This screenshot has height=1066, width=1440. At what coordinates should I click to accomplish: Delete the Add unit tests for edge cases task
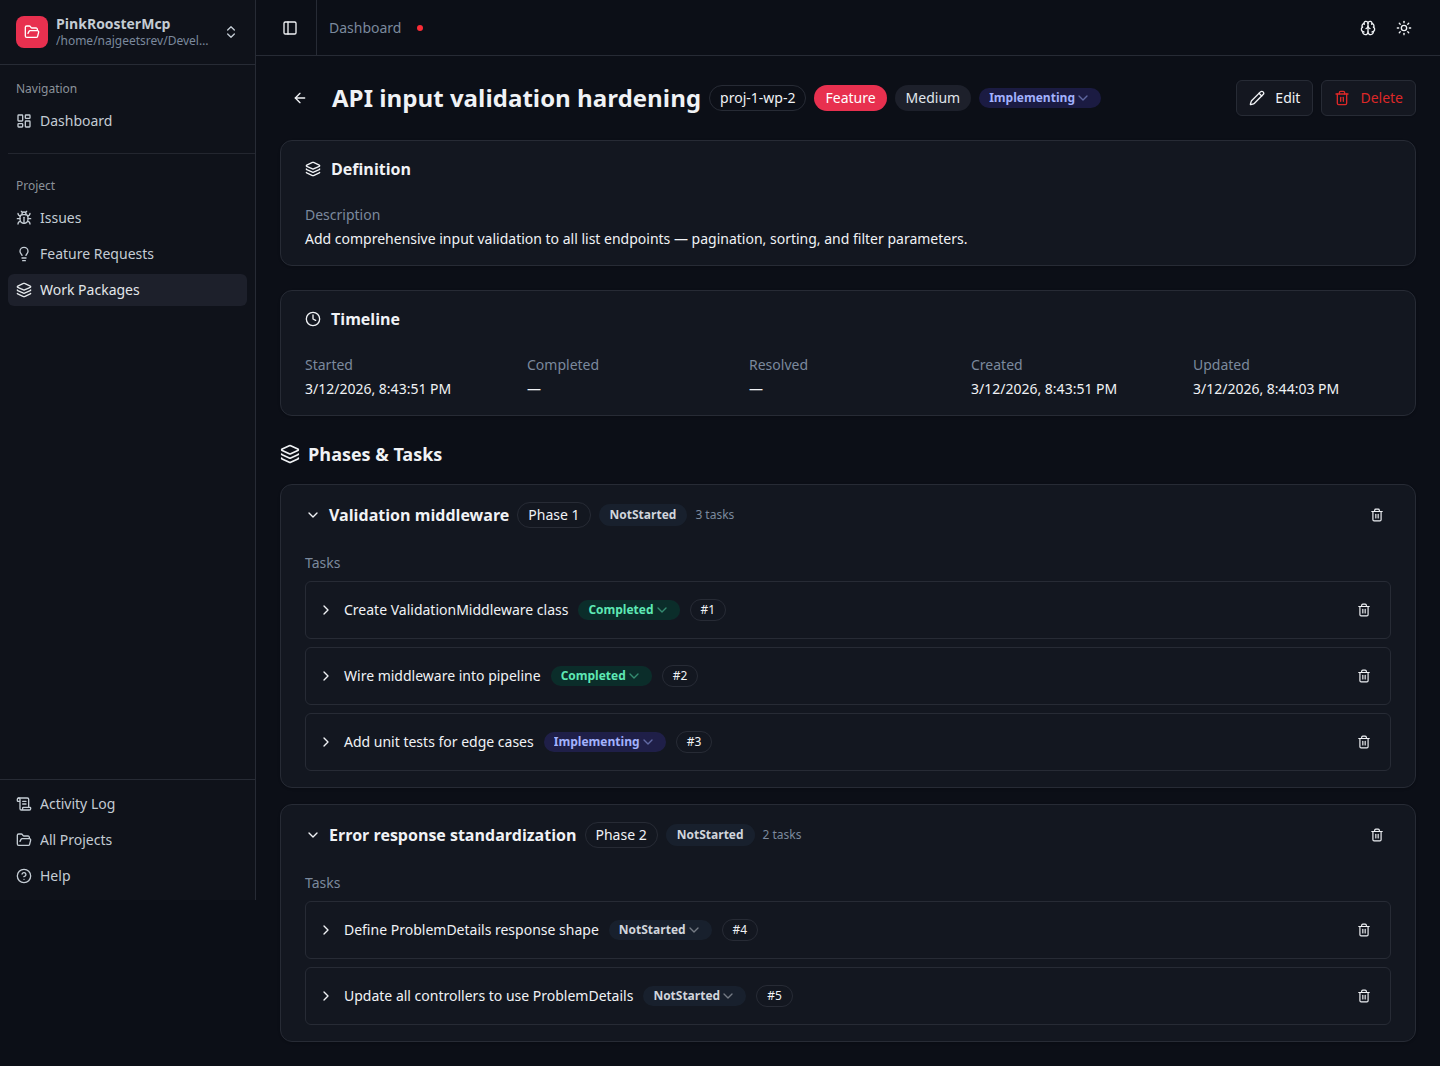[x=1364, y=742]
